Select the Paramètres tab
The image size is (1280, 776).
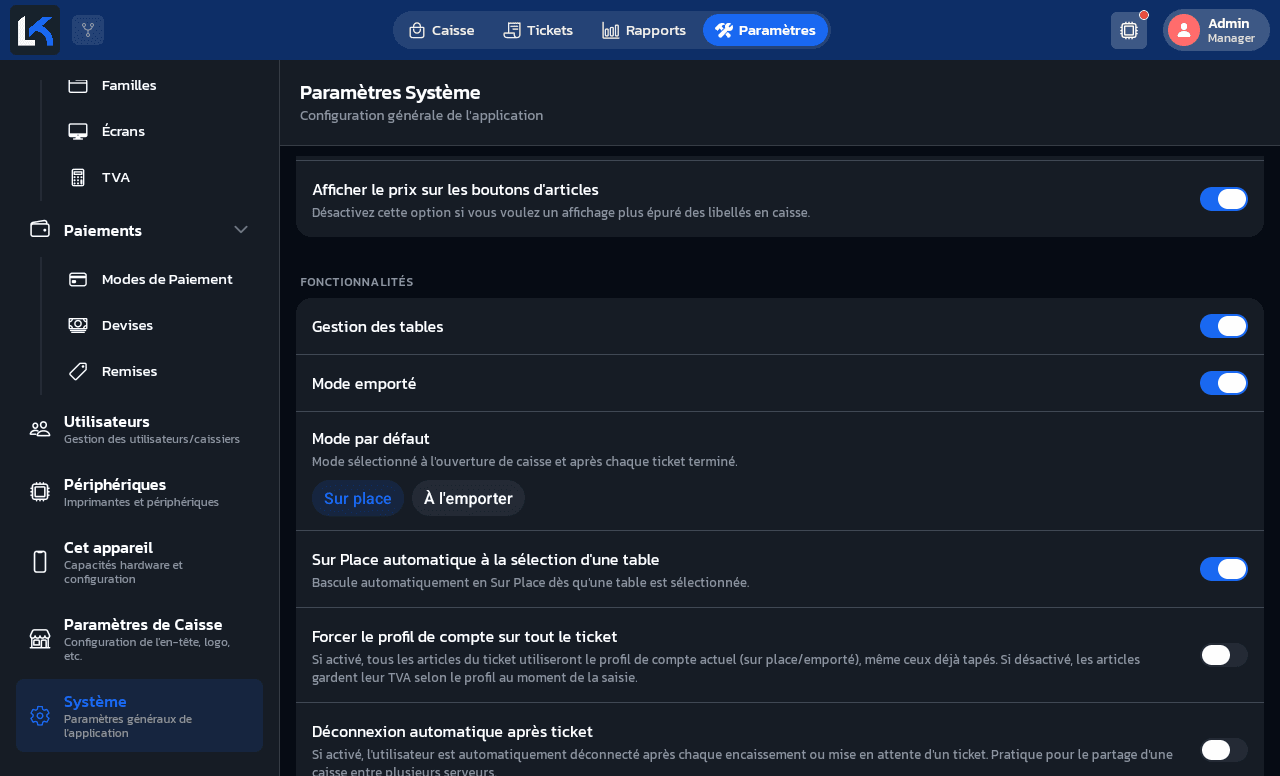pyautogui.click(x=765, y=30)
